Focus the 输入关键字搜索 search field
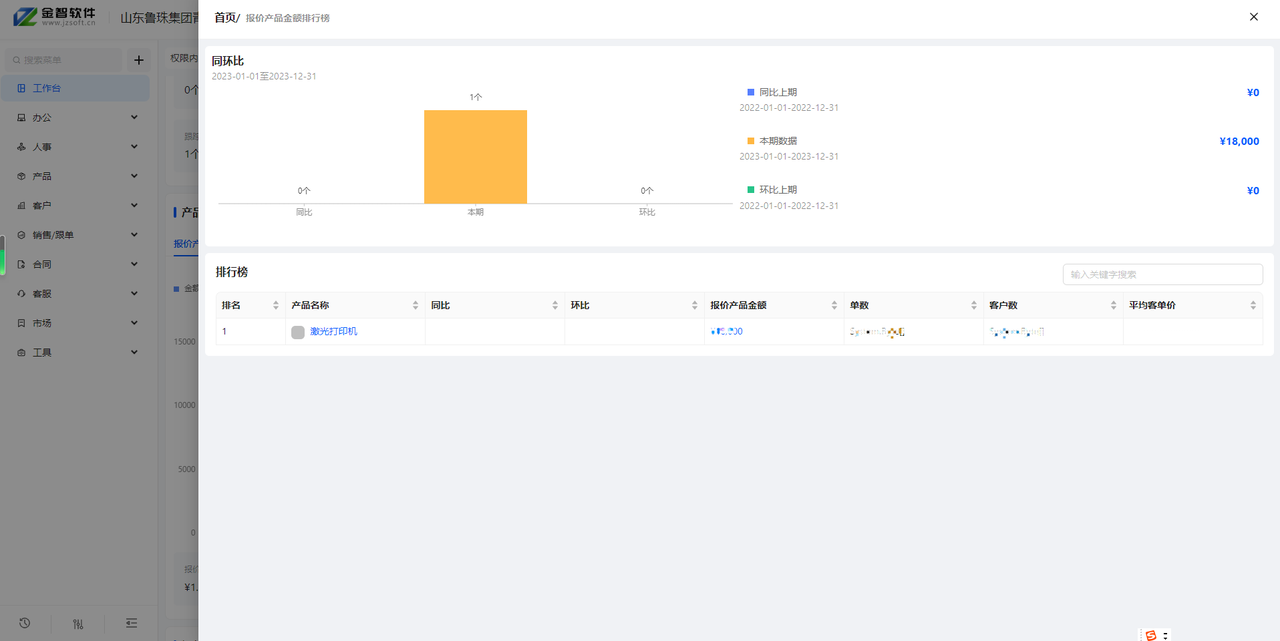Image resolution: width=1280 pixels, height=641 pixels. click(x=1162, y=274)
